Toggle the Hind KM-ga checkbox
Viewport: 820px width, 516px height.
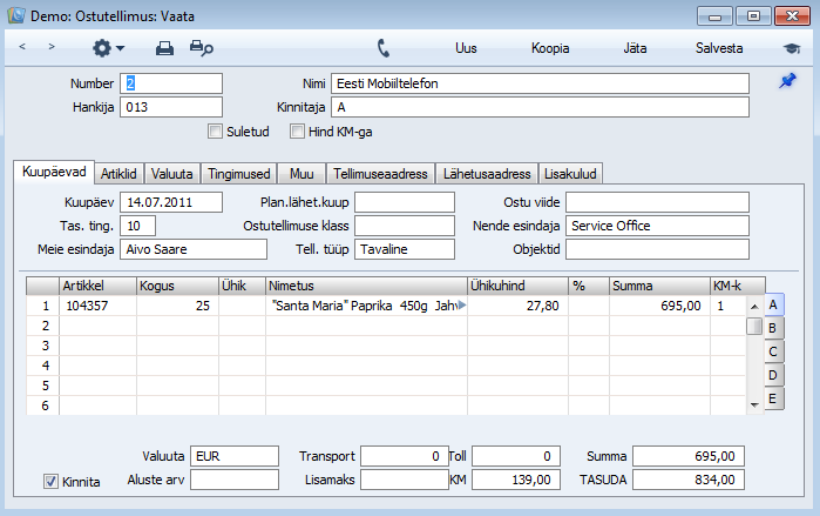[x=297, y=131]
